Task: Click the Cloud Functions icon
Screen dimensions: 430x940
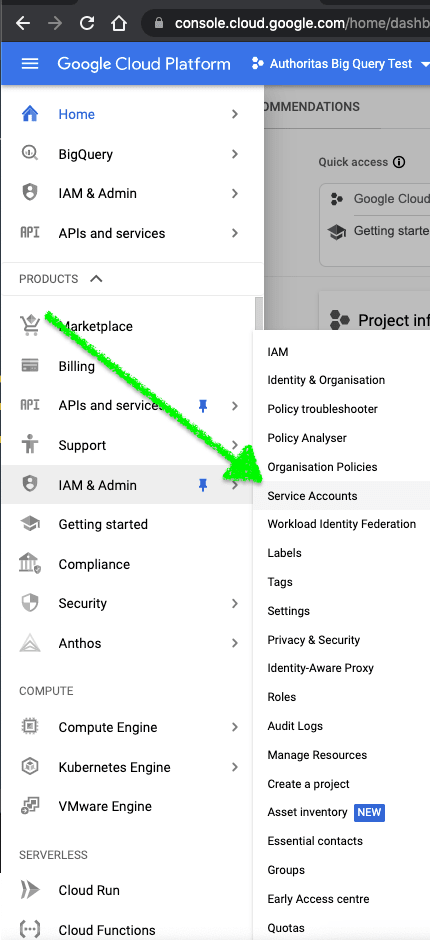Action: (x=29, y=930)
